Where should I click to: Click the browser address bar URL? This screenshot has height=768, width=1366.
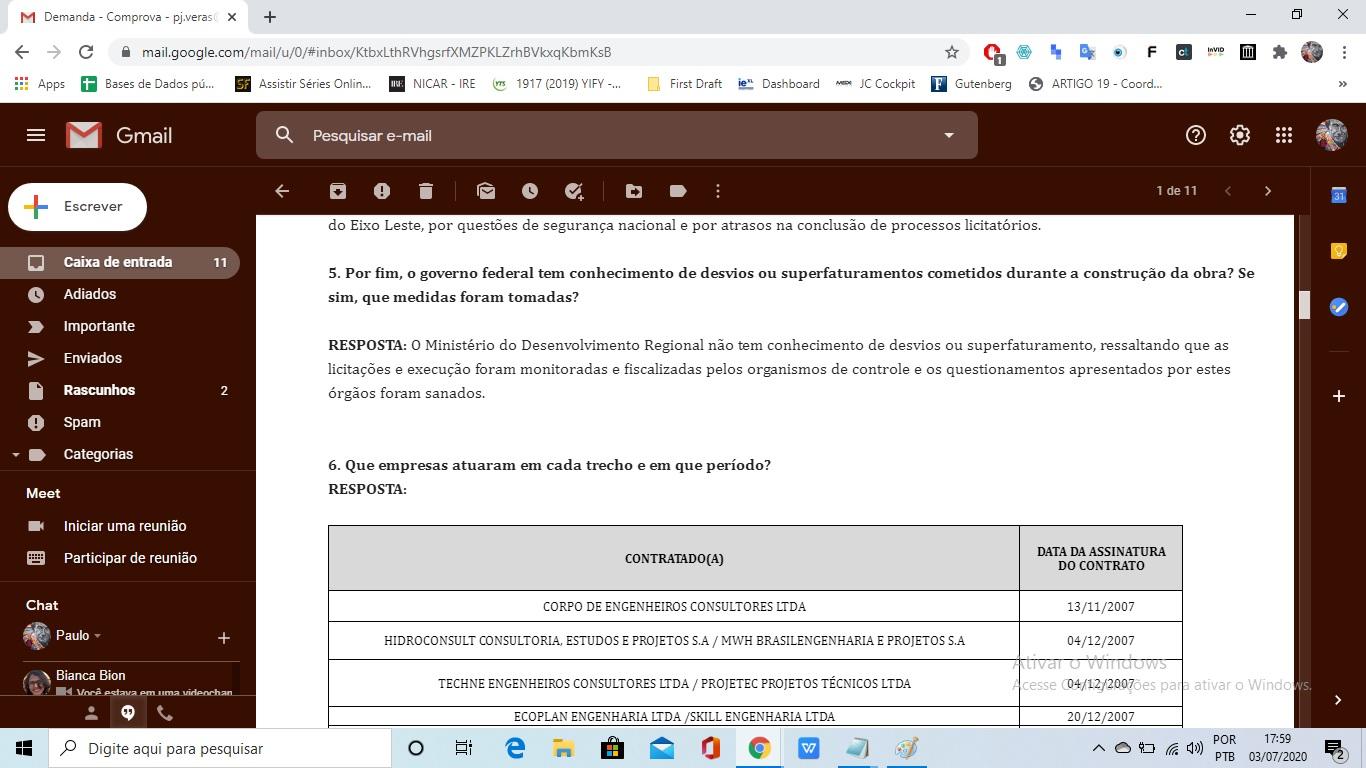(x=376, y=52)
